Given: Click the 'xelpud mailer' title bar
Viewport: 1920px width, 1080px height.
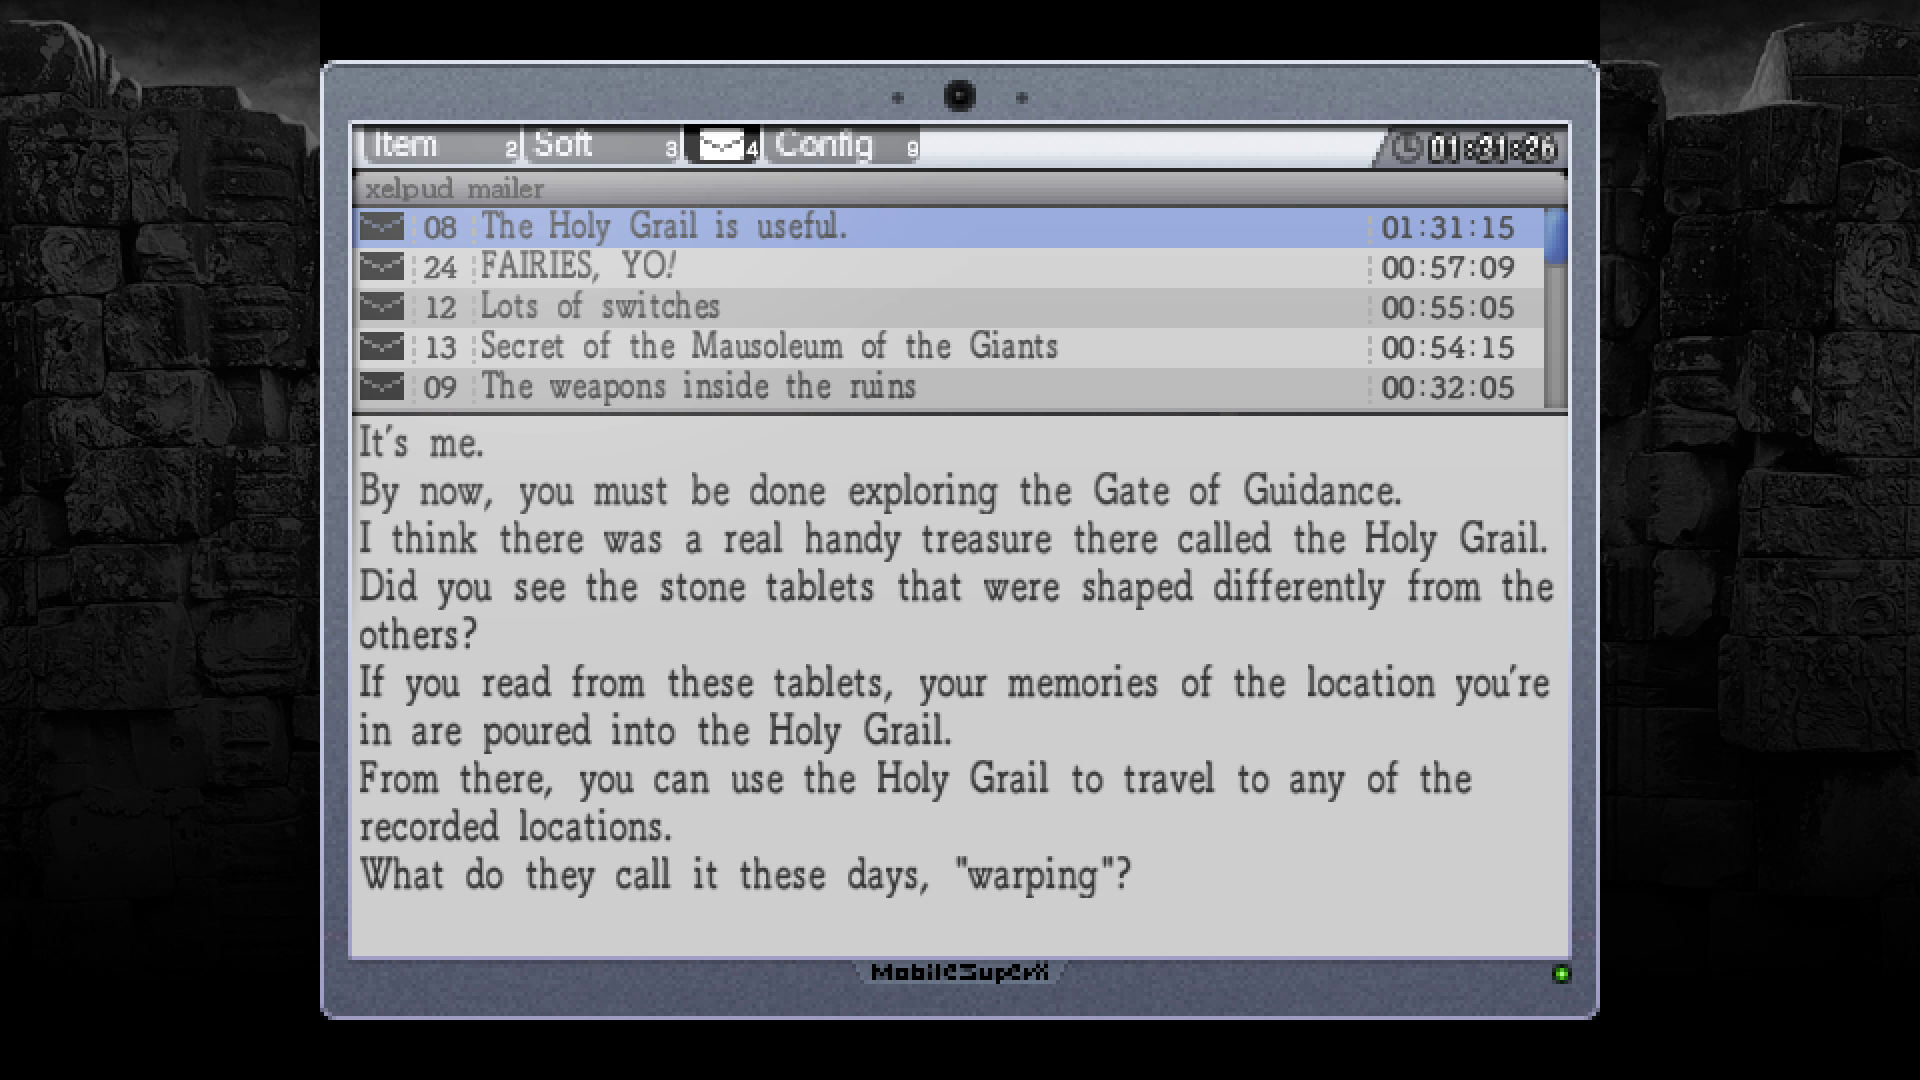Looking at the screenshot, I should click(x=455, y=189).
